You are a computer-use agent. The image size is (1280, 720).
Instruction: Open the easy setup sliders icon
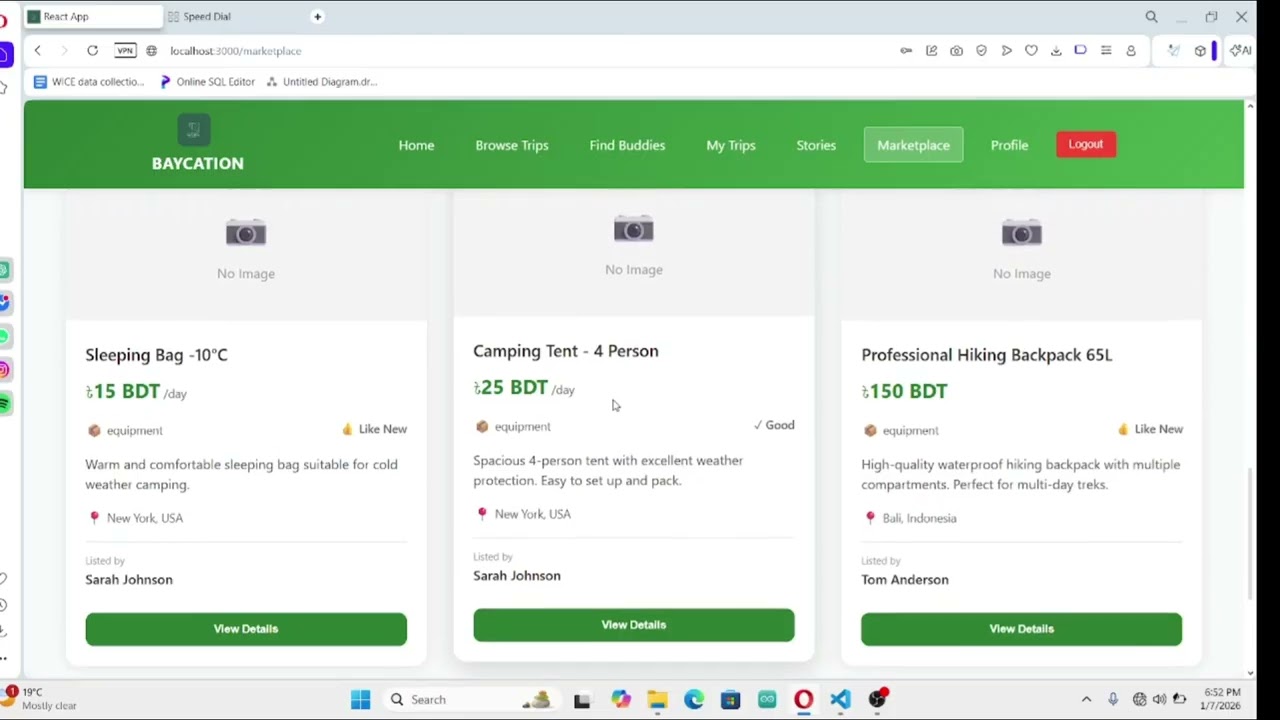[1106, 50]
